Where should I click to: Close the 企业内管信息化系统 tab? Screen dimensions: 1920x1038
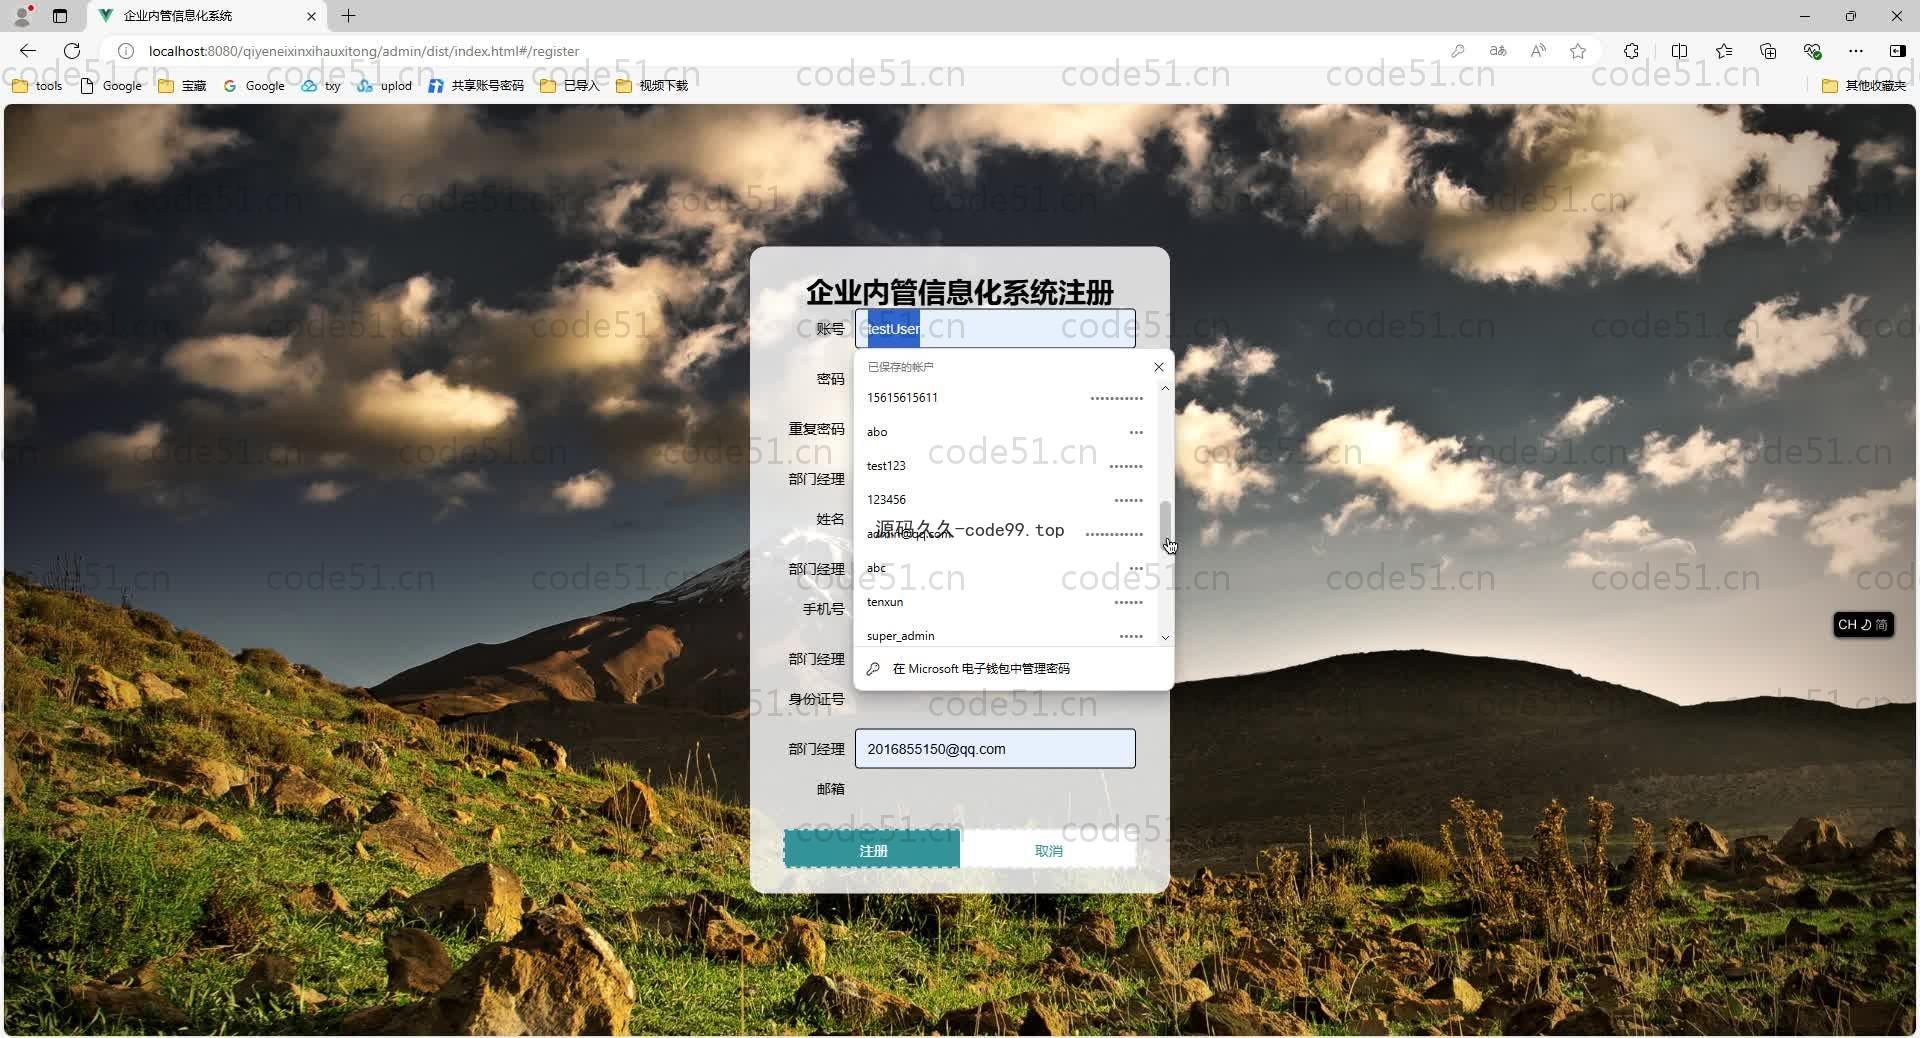tap(311, 16)
